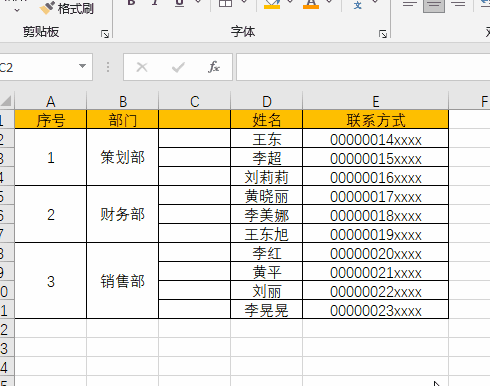Select the name cell 王东
The image size is (490, 386).
[x=267, y=138]
